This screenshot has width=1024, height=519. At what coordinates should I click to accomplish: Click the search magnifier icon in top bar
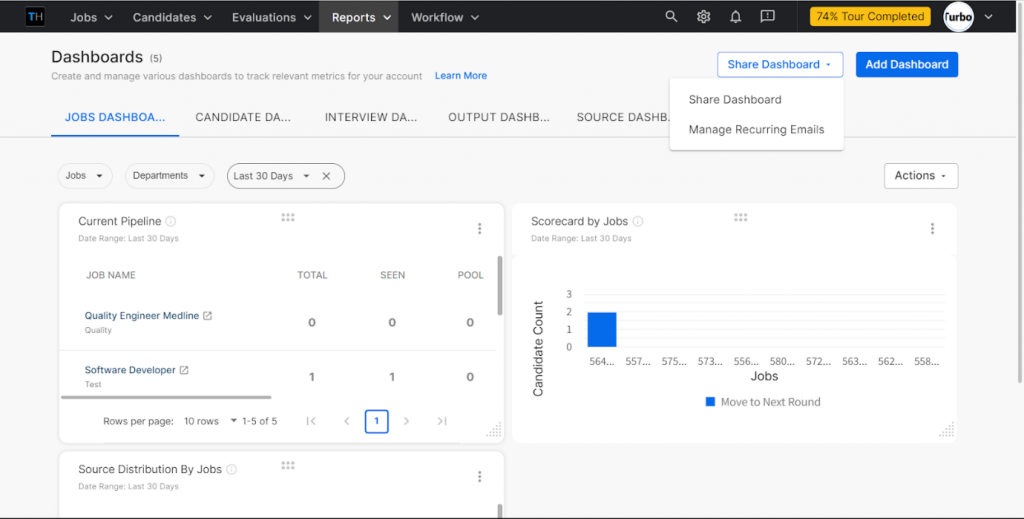(x=671, y=17)
